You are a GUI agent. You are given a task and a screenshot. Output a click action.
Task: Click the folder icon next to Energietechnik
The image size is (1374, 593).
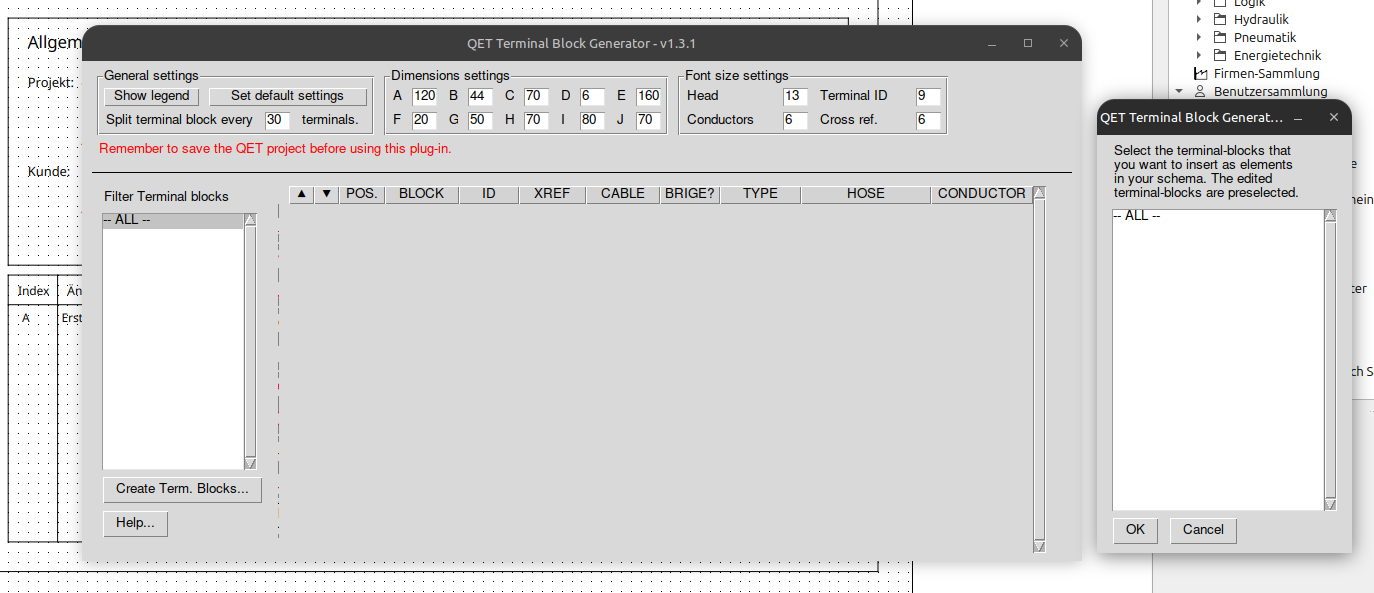point(1220,56)
